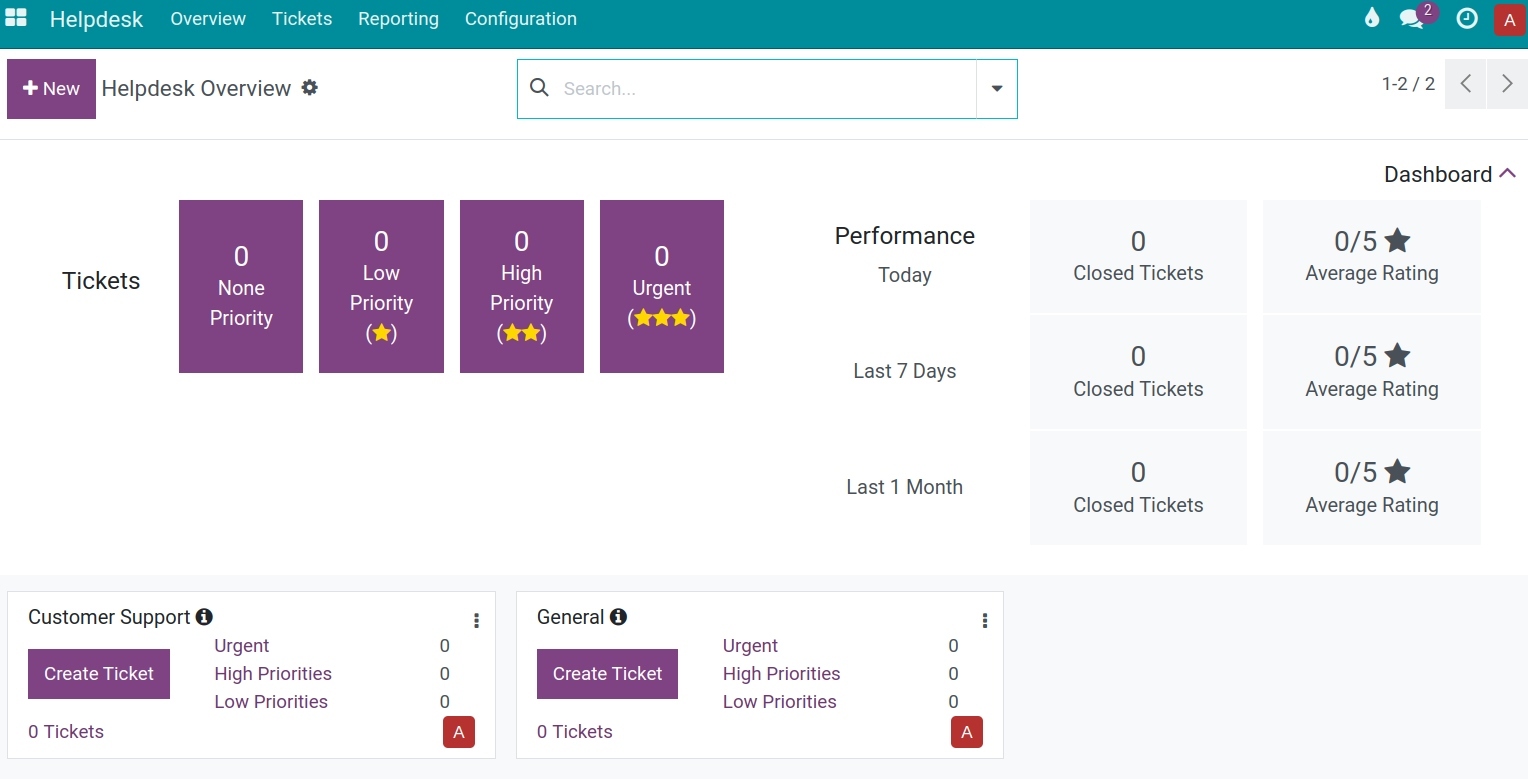Click the Last 1 Month label
1528x779 pixels.
pyautogui.click(x=905, y=487)
